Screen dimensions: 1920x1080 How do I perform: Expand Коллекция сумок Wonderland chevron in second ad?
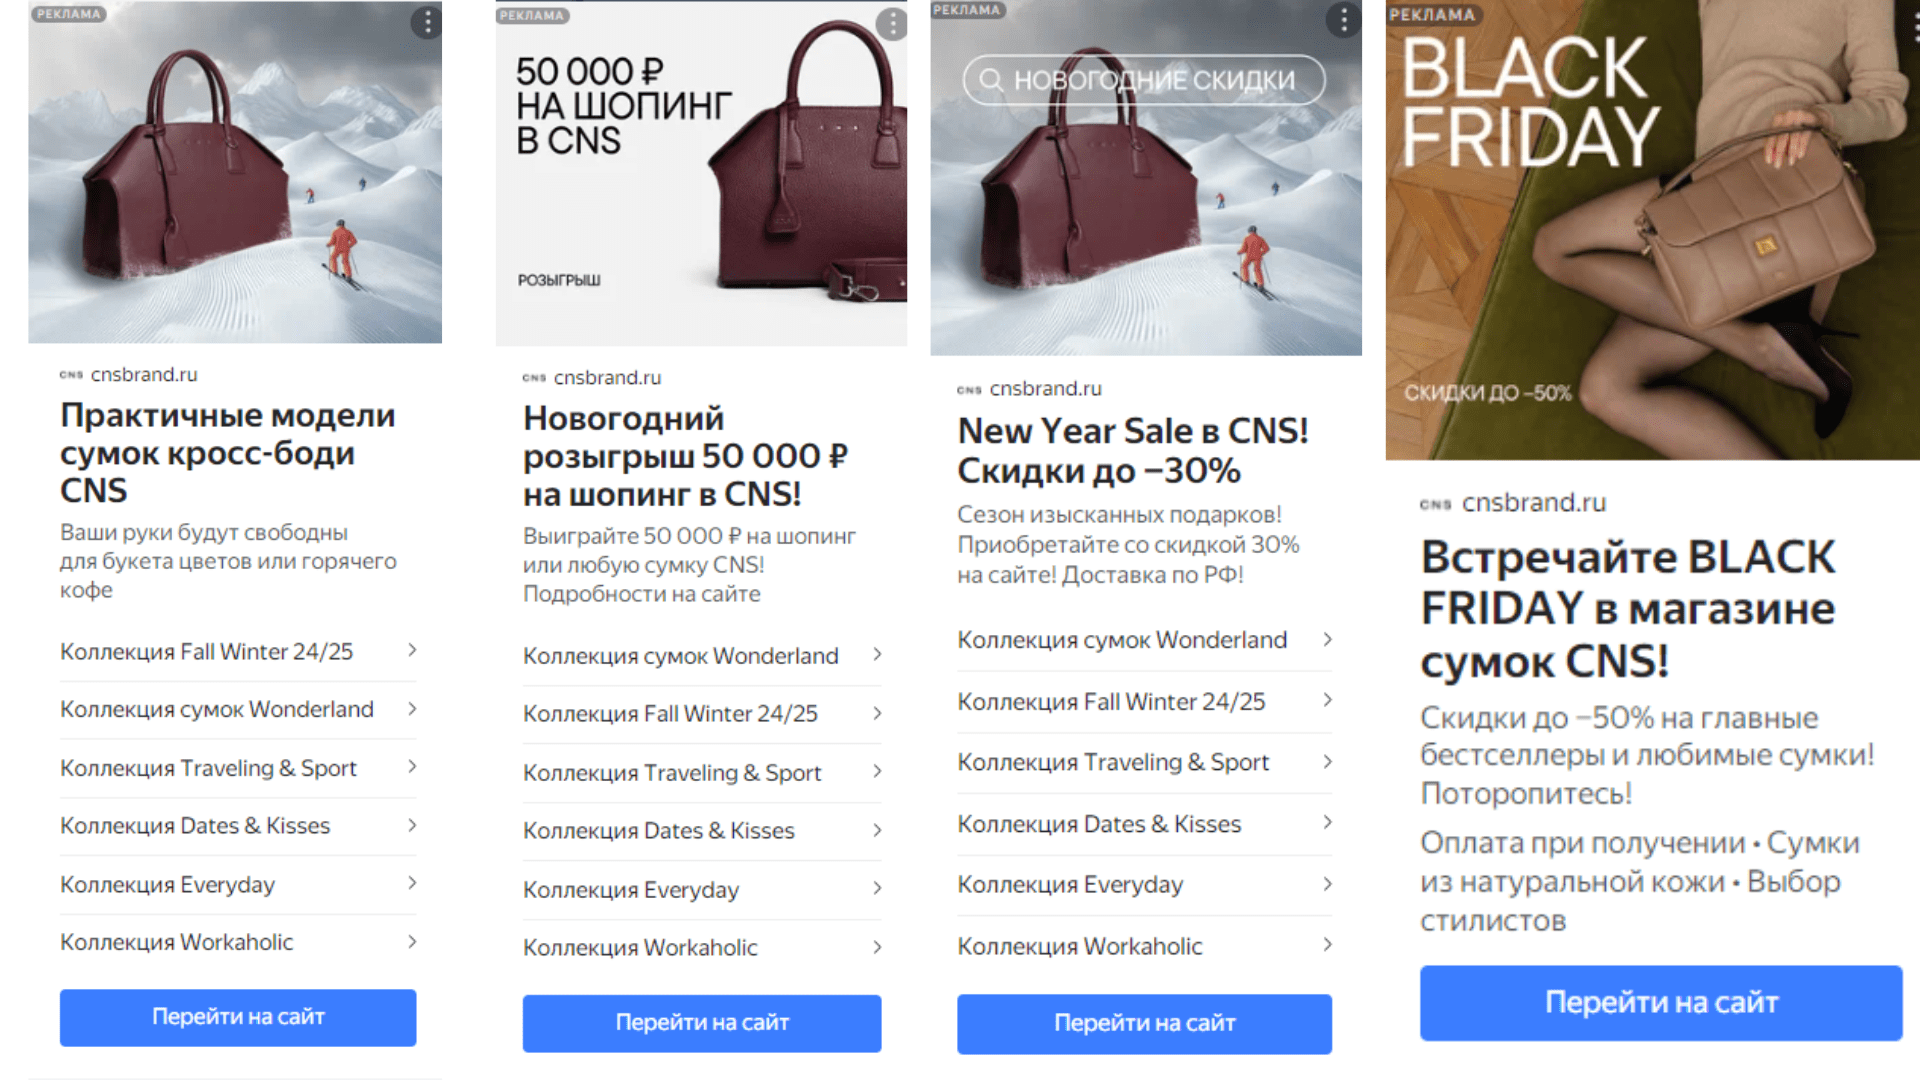(877, 655)
